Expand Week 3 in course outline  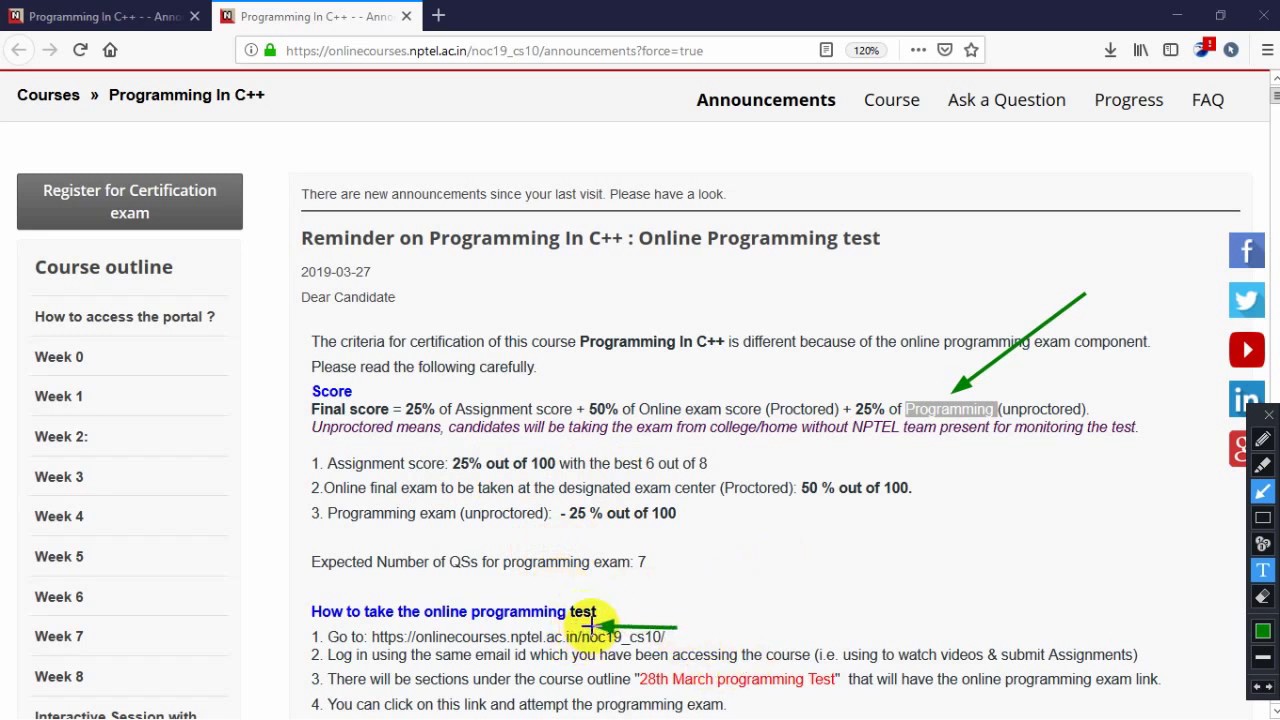59,477
